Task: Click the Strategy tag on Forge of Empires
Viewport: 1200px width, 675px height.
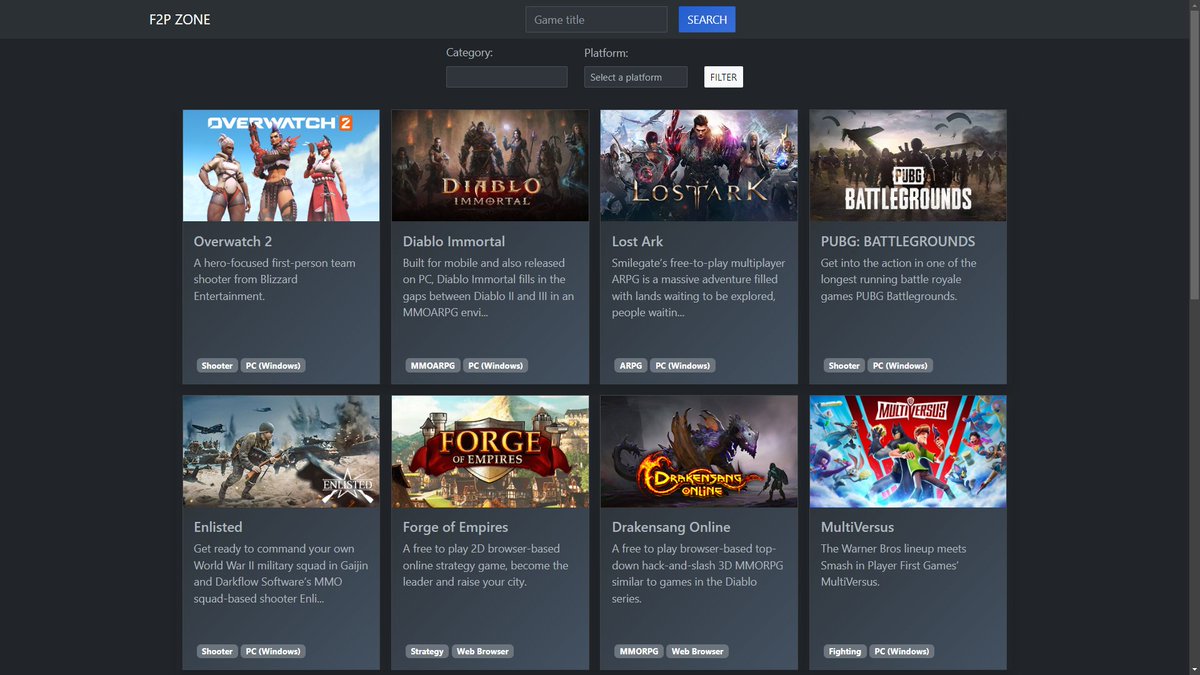Action: click(x=427, y=651)
